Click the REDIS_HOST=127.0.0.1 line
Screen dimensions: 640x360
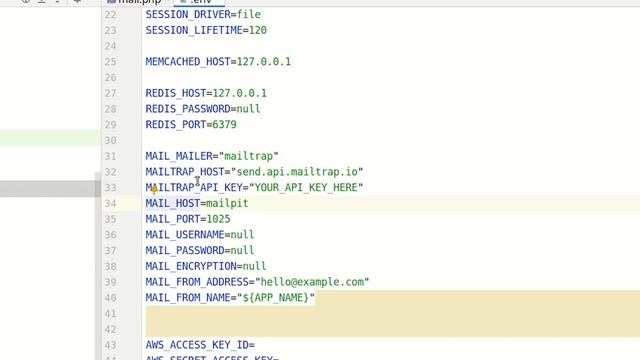point(206,93)
